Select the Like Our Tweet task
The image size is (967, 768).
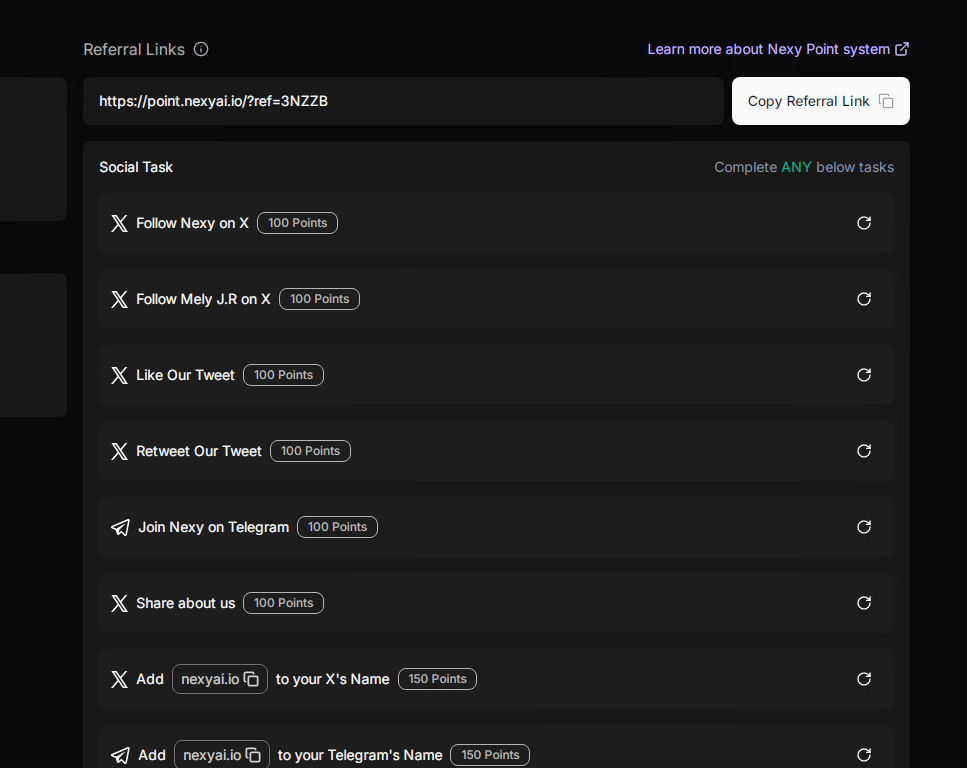[496, 375]
